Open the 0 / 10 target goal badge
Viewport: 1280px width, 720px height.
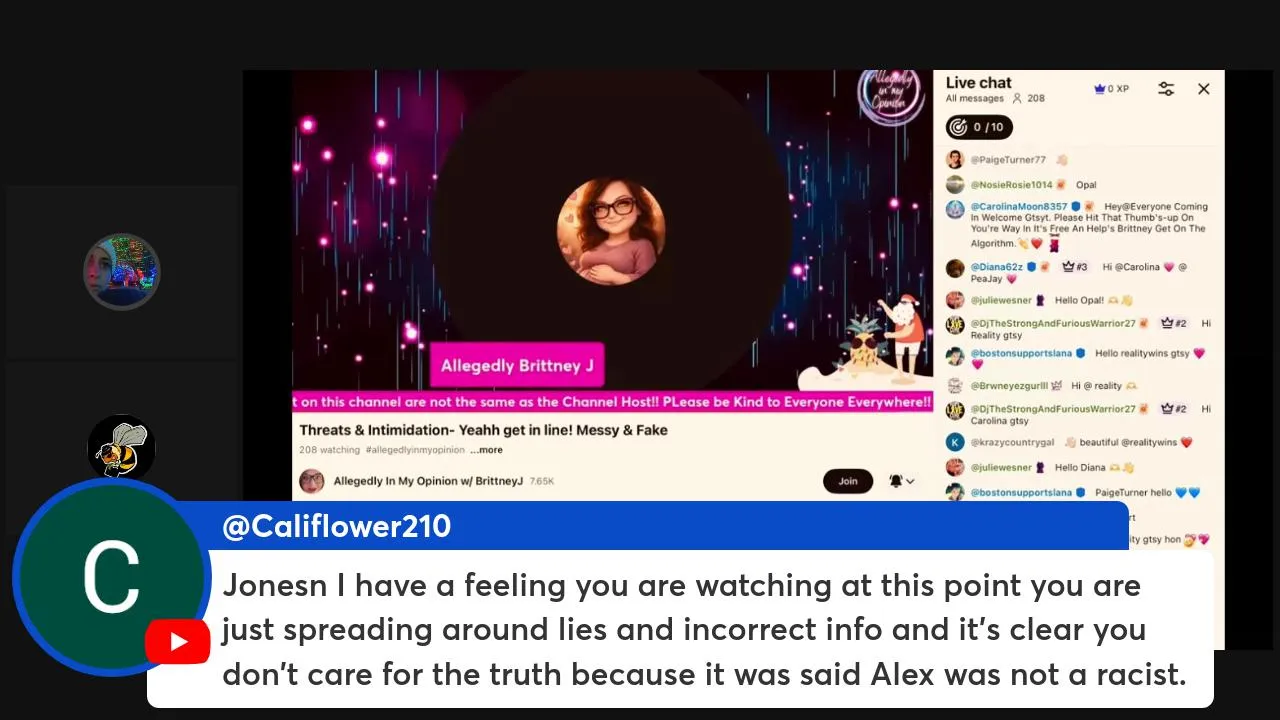[x=979, y=127]
